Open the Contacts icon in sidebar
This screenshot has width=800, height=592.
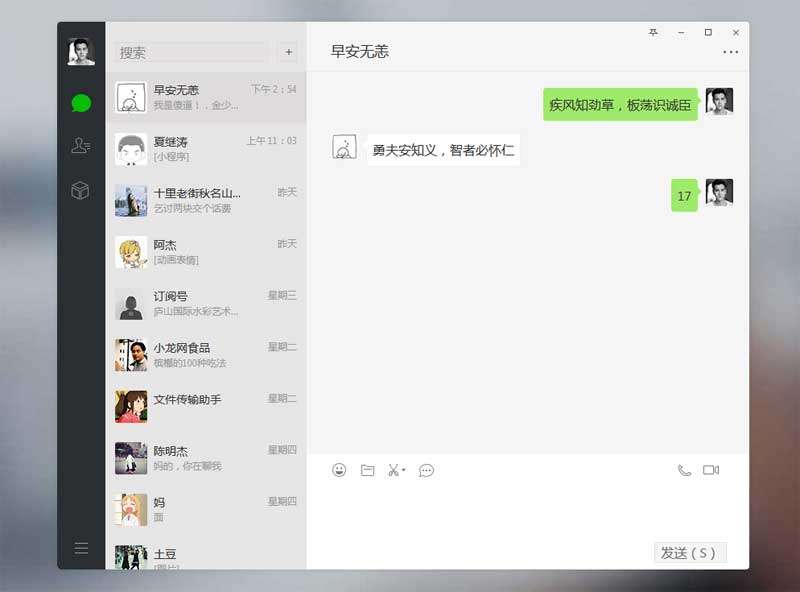[81, 146]
